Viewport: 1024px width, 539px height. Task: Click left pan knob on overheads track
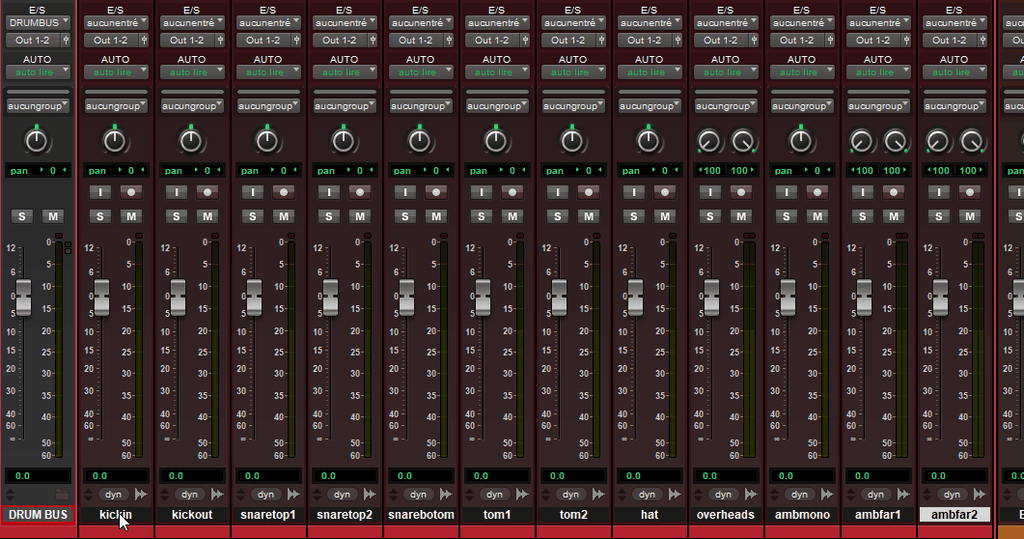(x=709, y=141)
